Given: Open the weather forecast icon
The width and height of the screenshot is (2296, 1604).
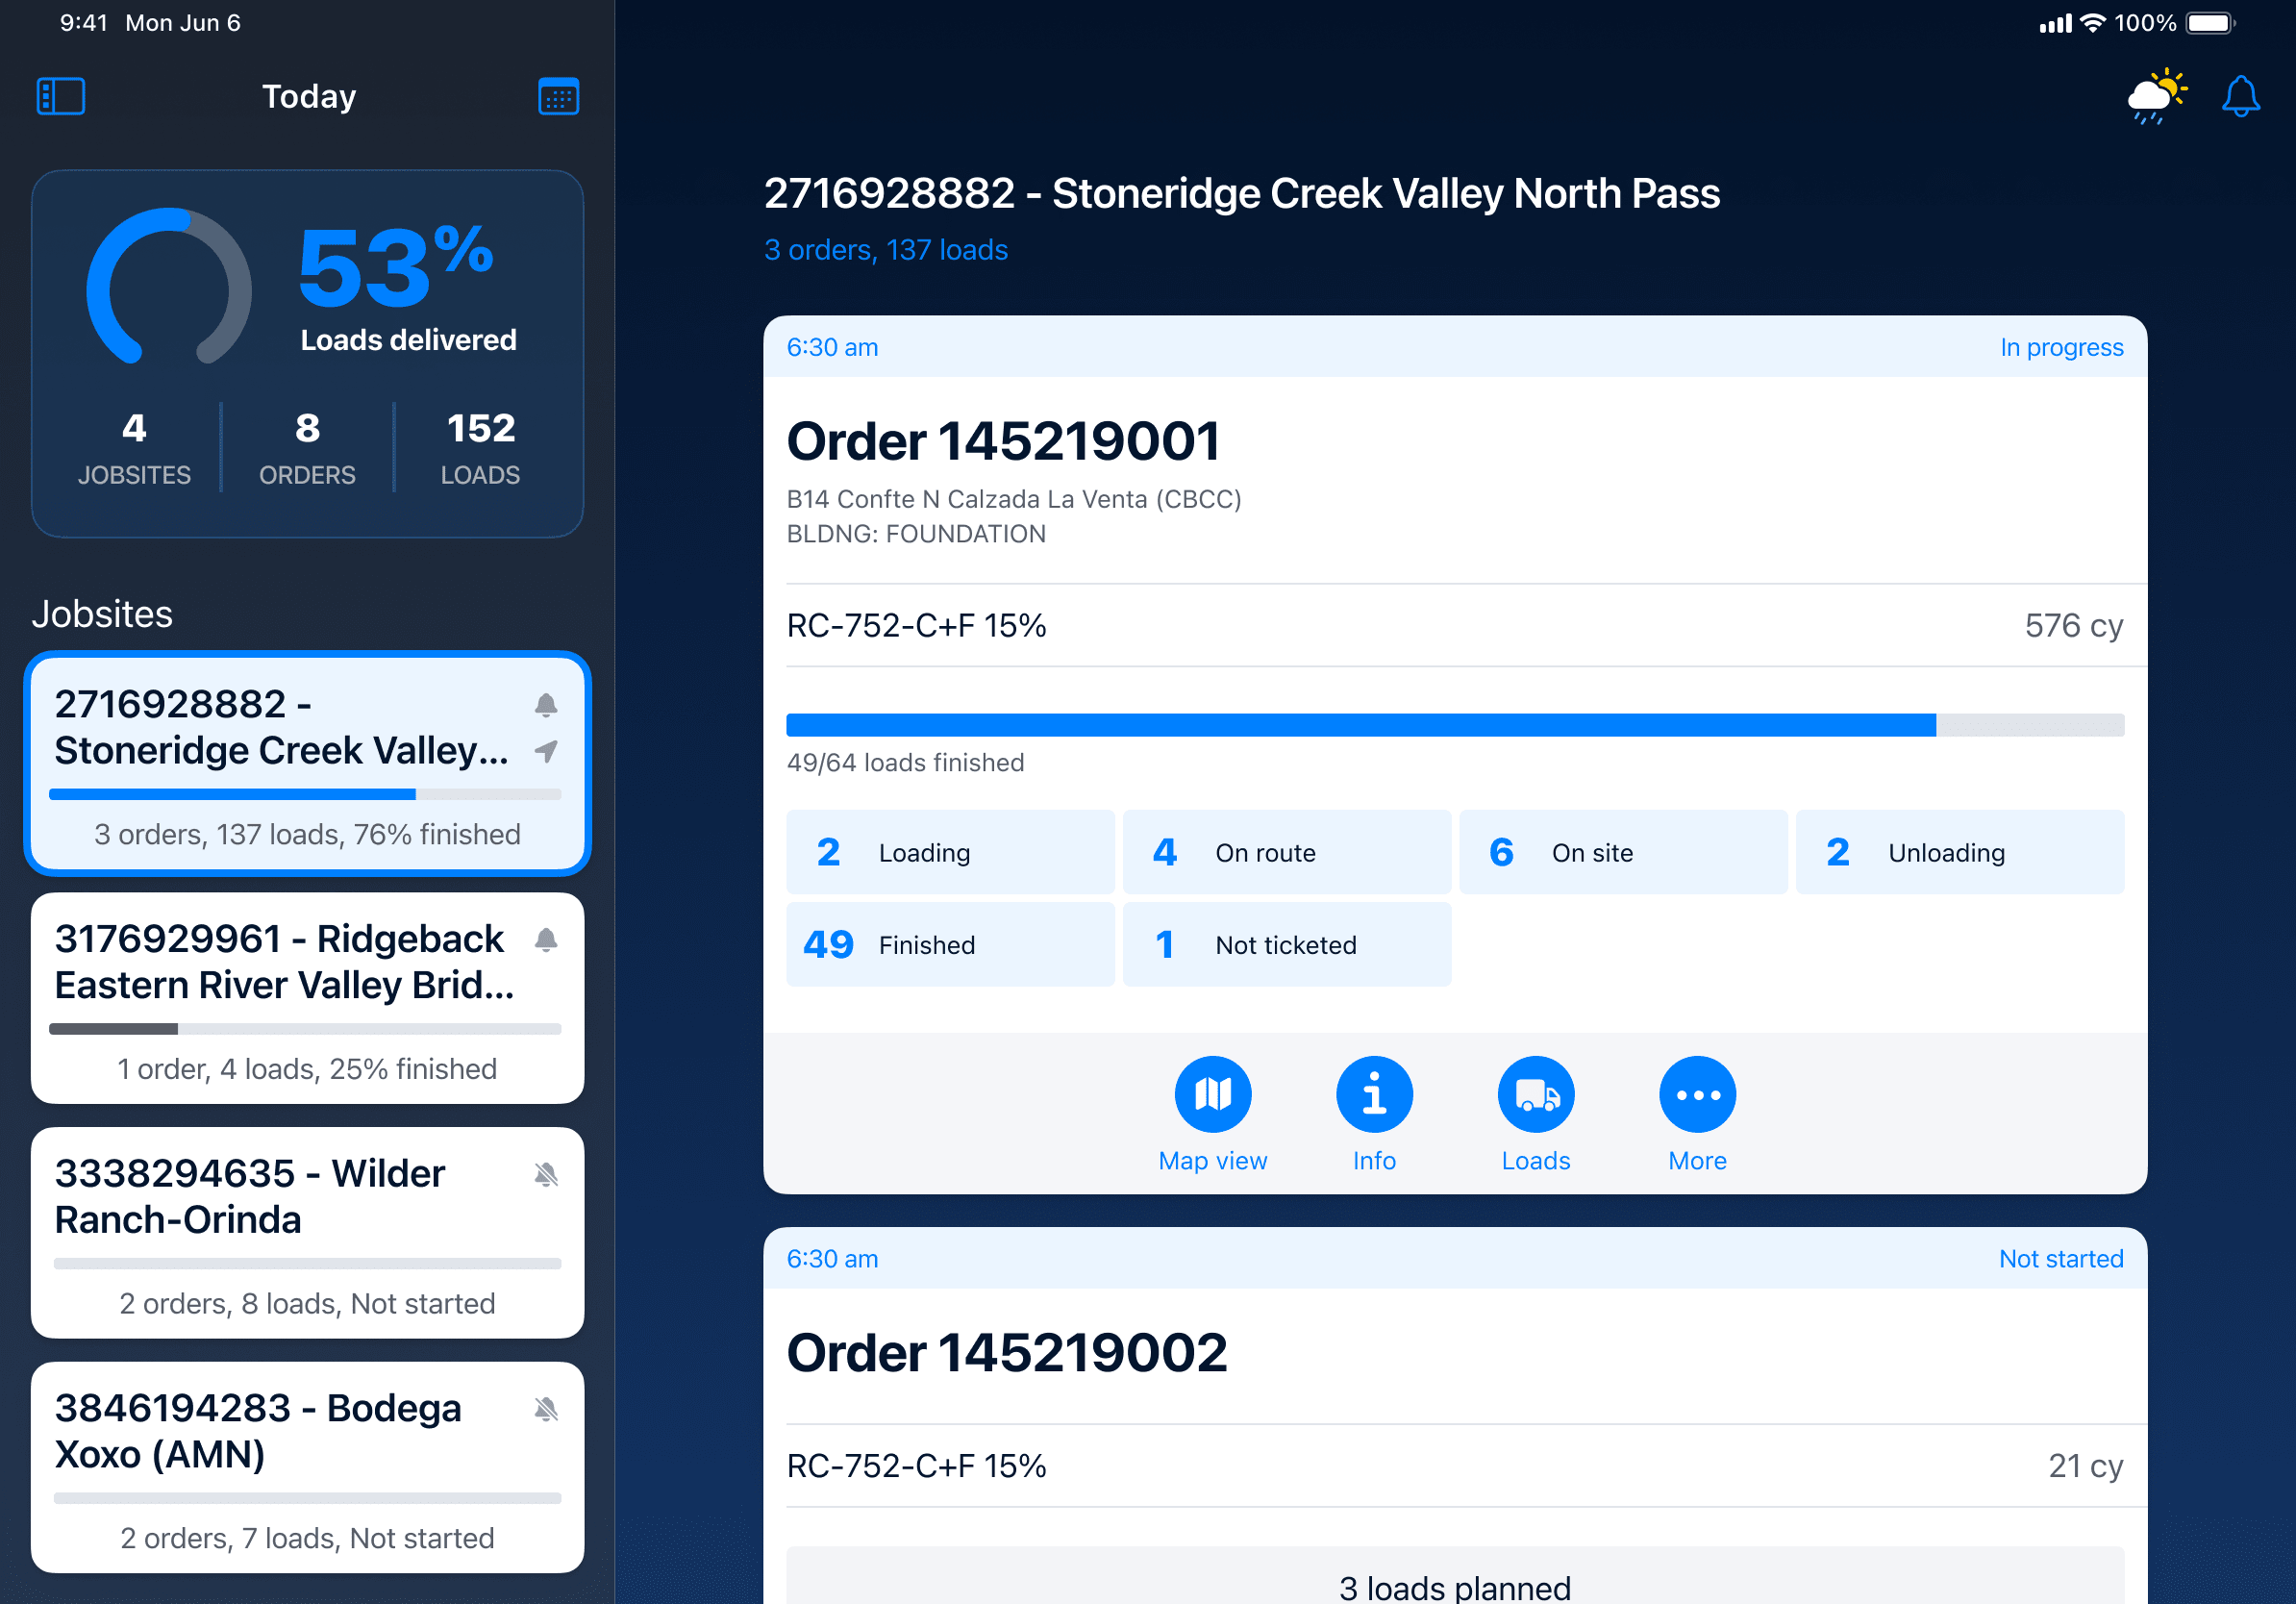Looking at the screenshot, I should tap(2157, 97).
